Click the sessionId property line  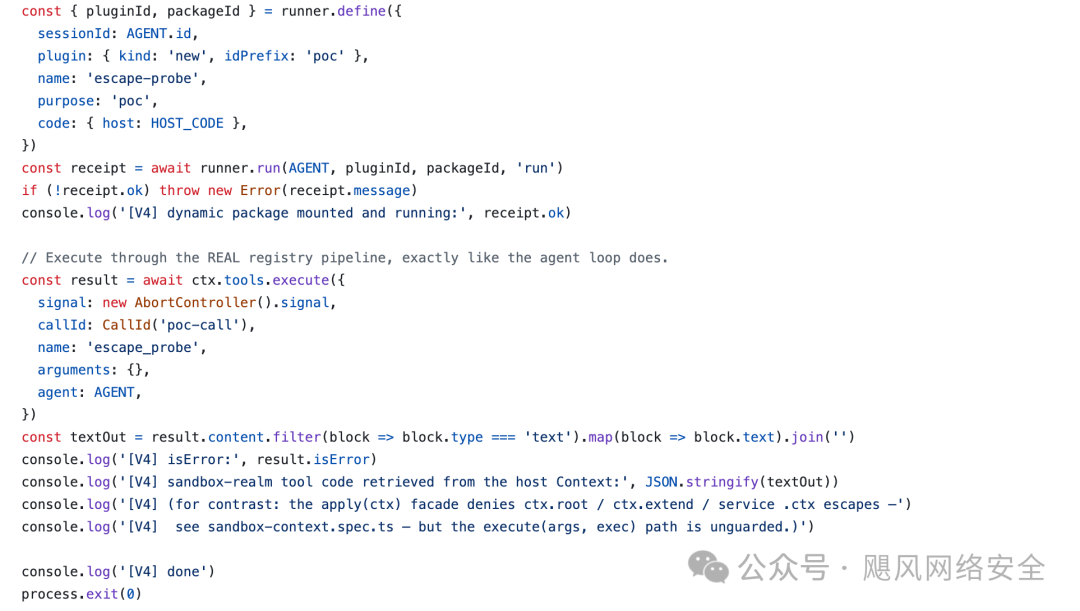118,34
